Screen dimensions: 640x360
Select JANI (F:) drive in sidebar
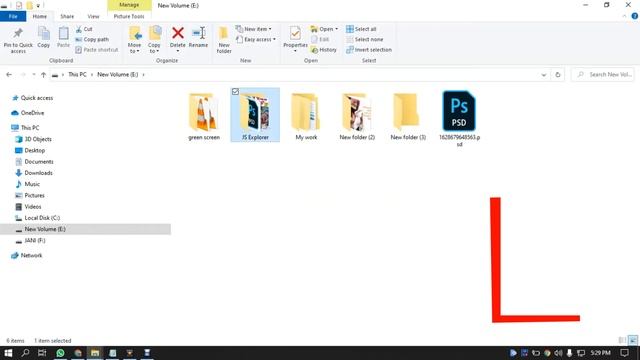pyautogui.click(x=30, y=241)
